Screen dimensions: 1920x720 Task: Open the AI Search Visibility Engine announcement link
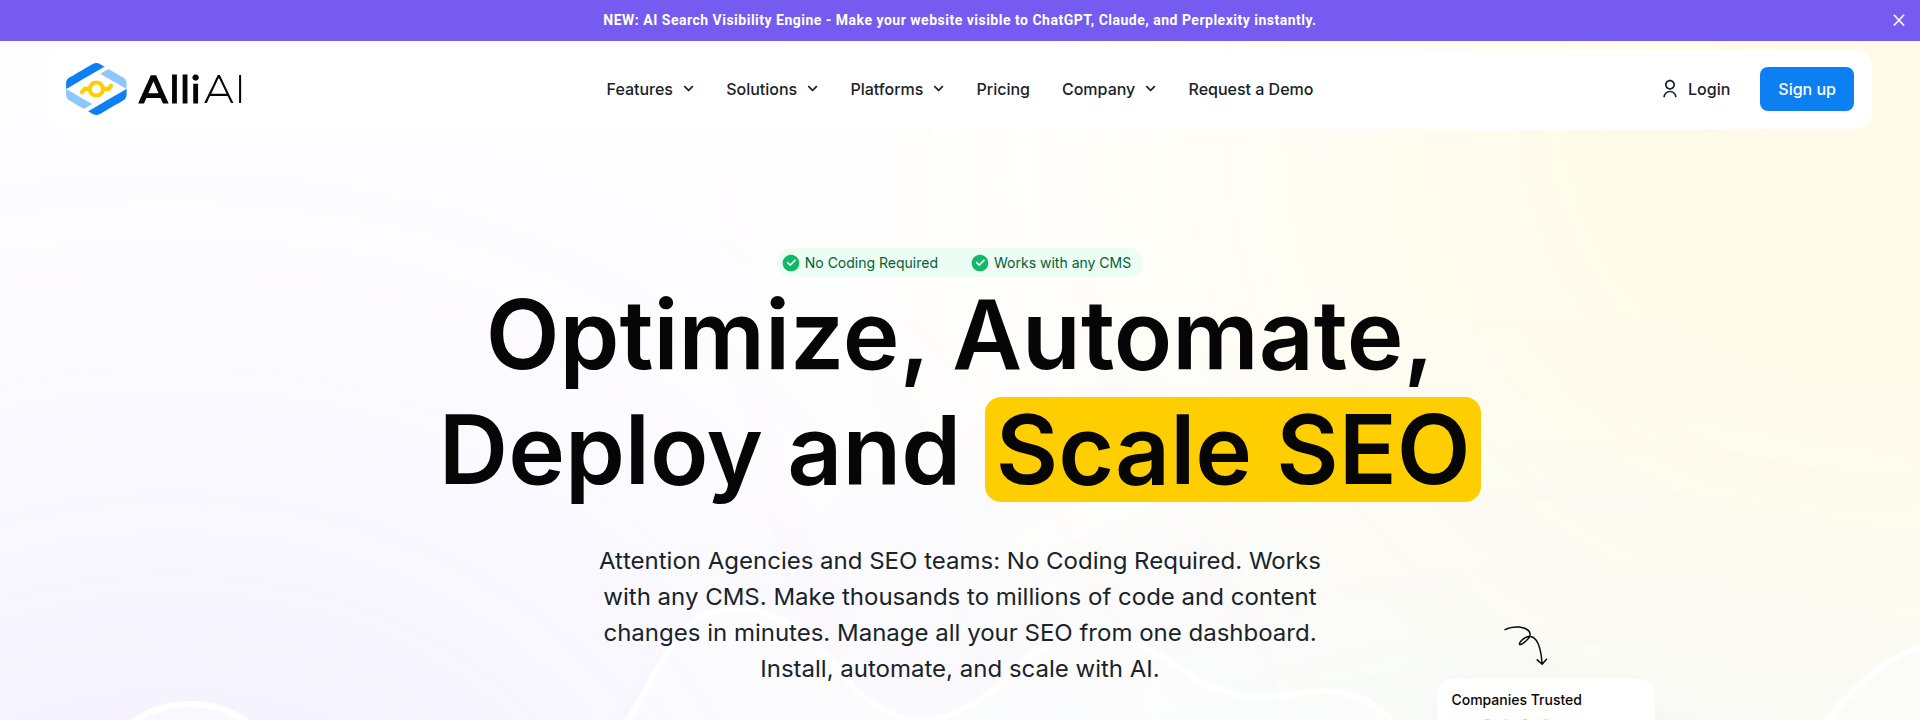click(958, 20)
